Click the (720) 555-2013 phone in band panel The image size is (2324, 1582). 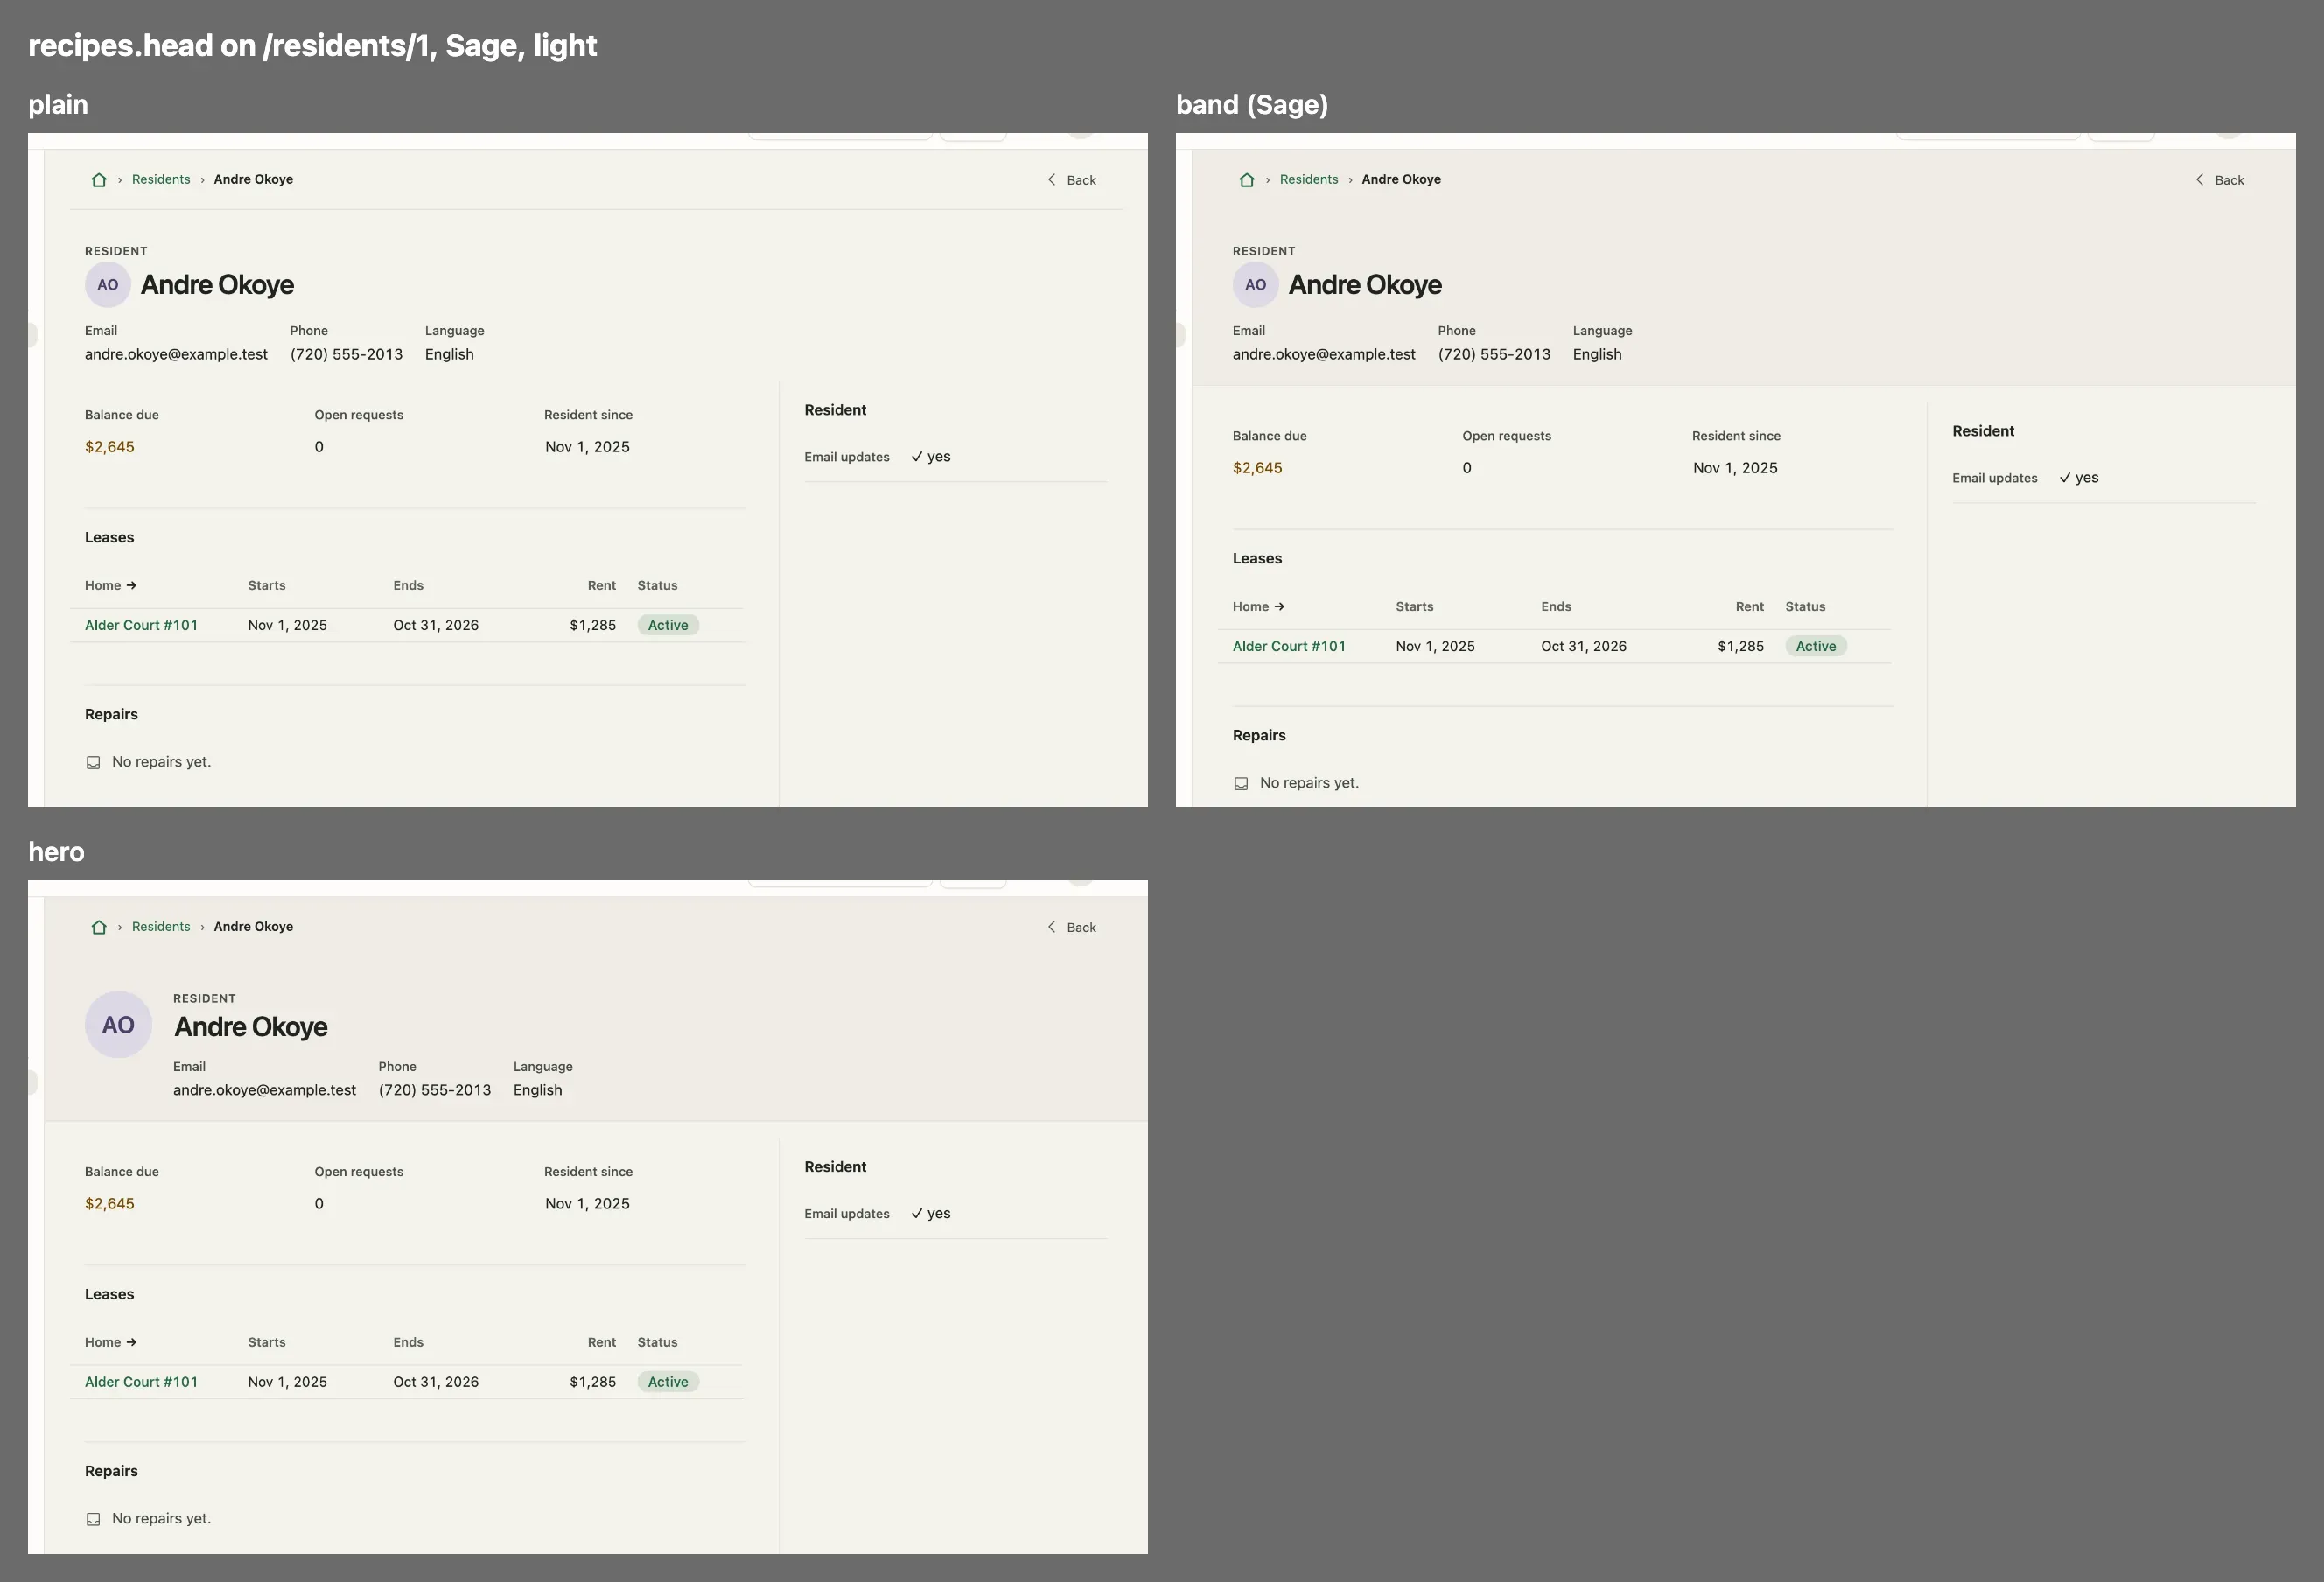(1494, 354)
